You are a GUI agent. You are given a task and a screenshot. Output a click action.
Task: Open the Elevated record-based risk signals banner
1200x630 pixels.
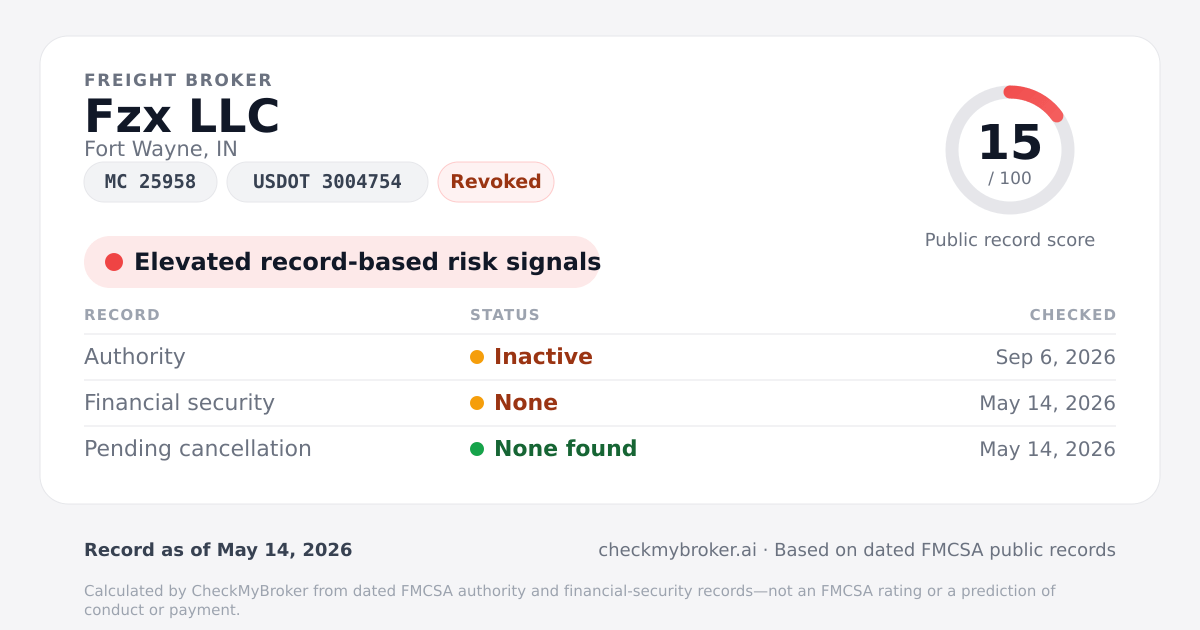tap(342, 262)
